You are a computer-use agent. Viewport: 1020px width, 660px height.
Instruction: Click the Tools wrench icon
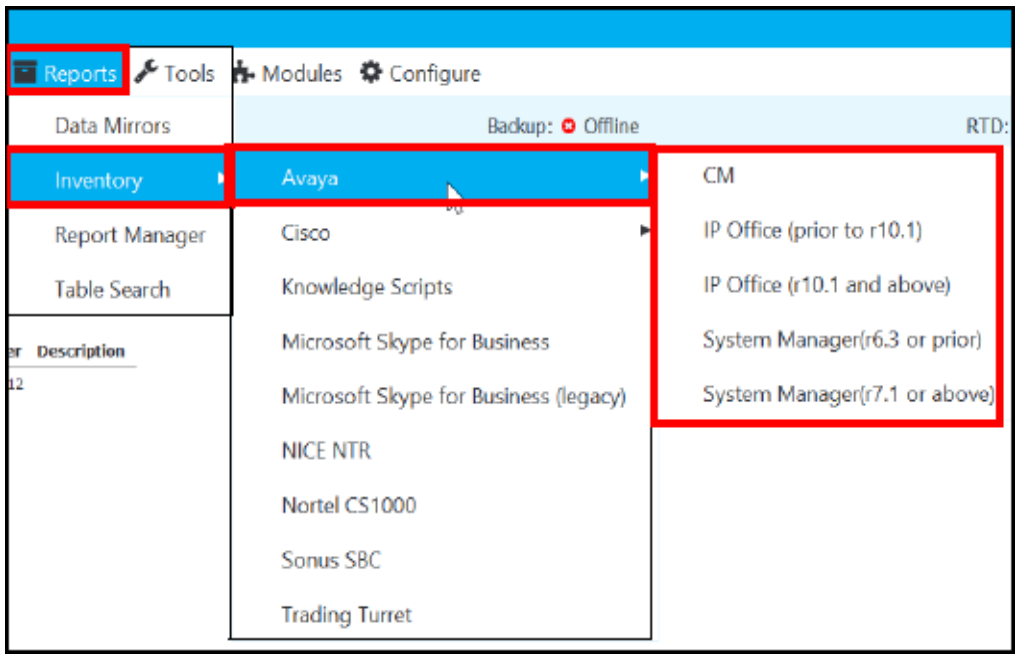pyautogui.click(x=146, y=72)
